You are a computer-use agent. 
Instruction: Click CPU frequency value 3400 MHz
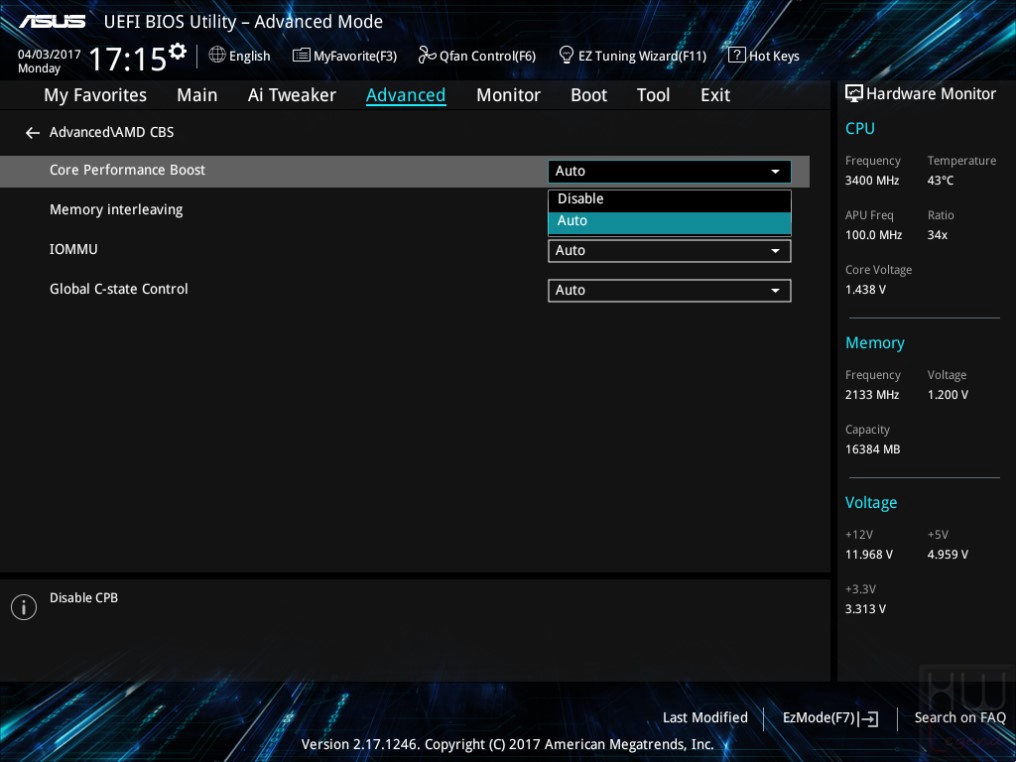[872, 181]
